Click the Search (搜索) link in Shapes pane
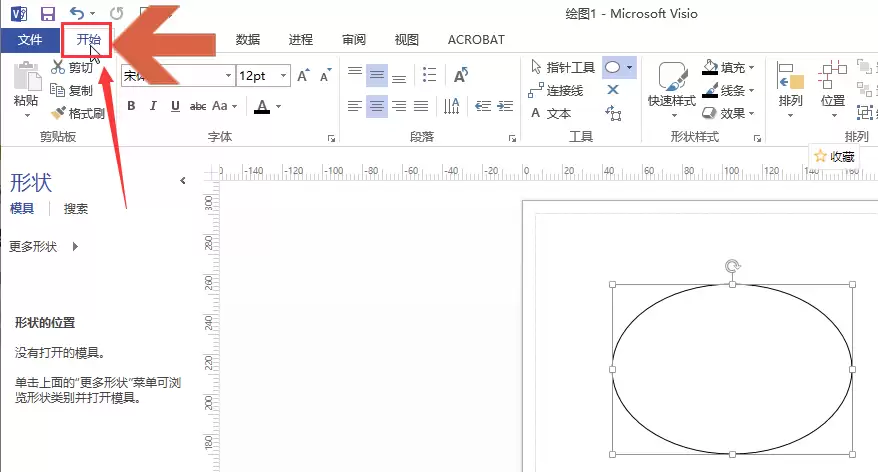This screenshot has width=878, height=472. (x=76, y=209)
